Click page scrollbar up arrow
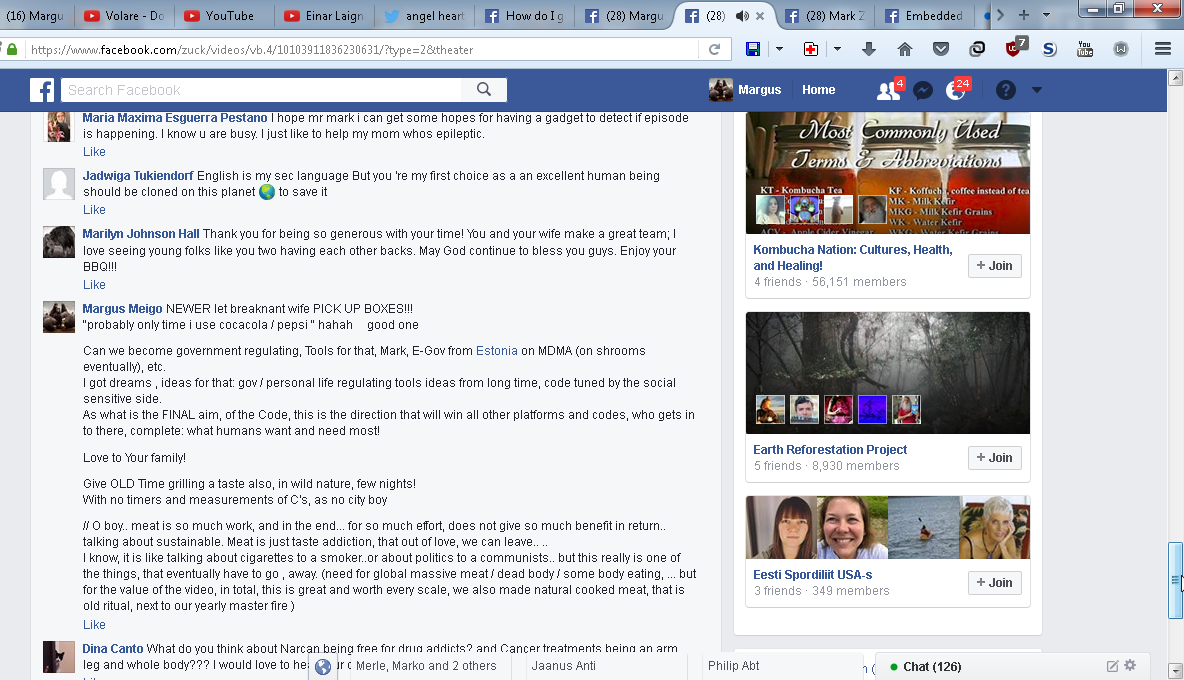This screenshot has height=680, width=1184. 1175,77
